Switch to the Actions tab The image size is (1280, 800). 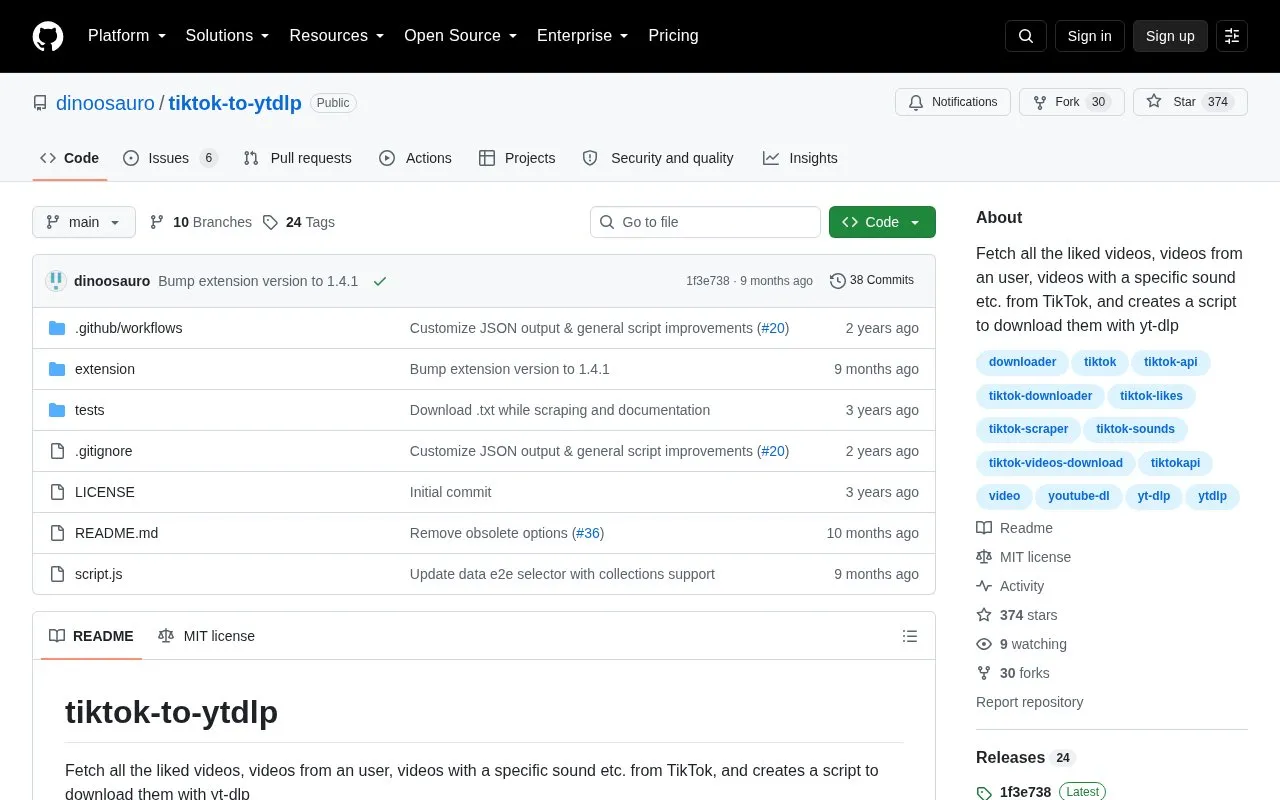click(x=415, y=158)
